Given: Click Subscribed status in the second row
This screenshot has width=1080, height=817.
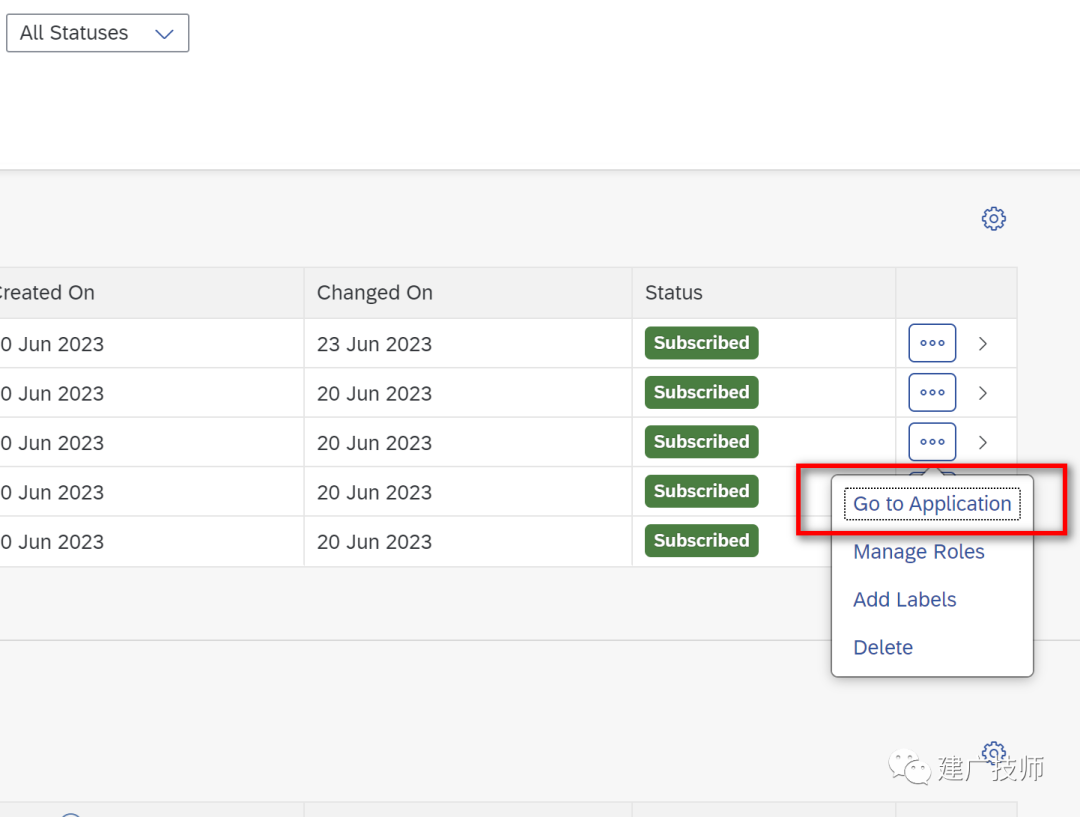Looking at the screenshot, I should tap(701, 393).
